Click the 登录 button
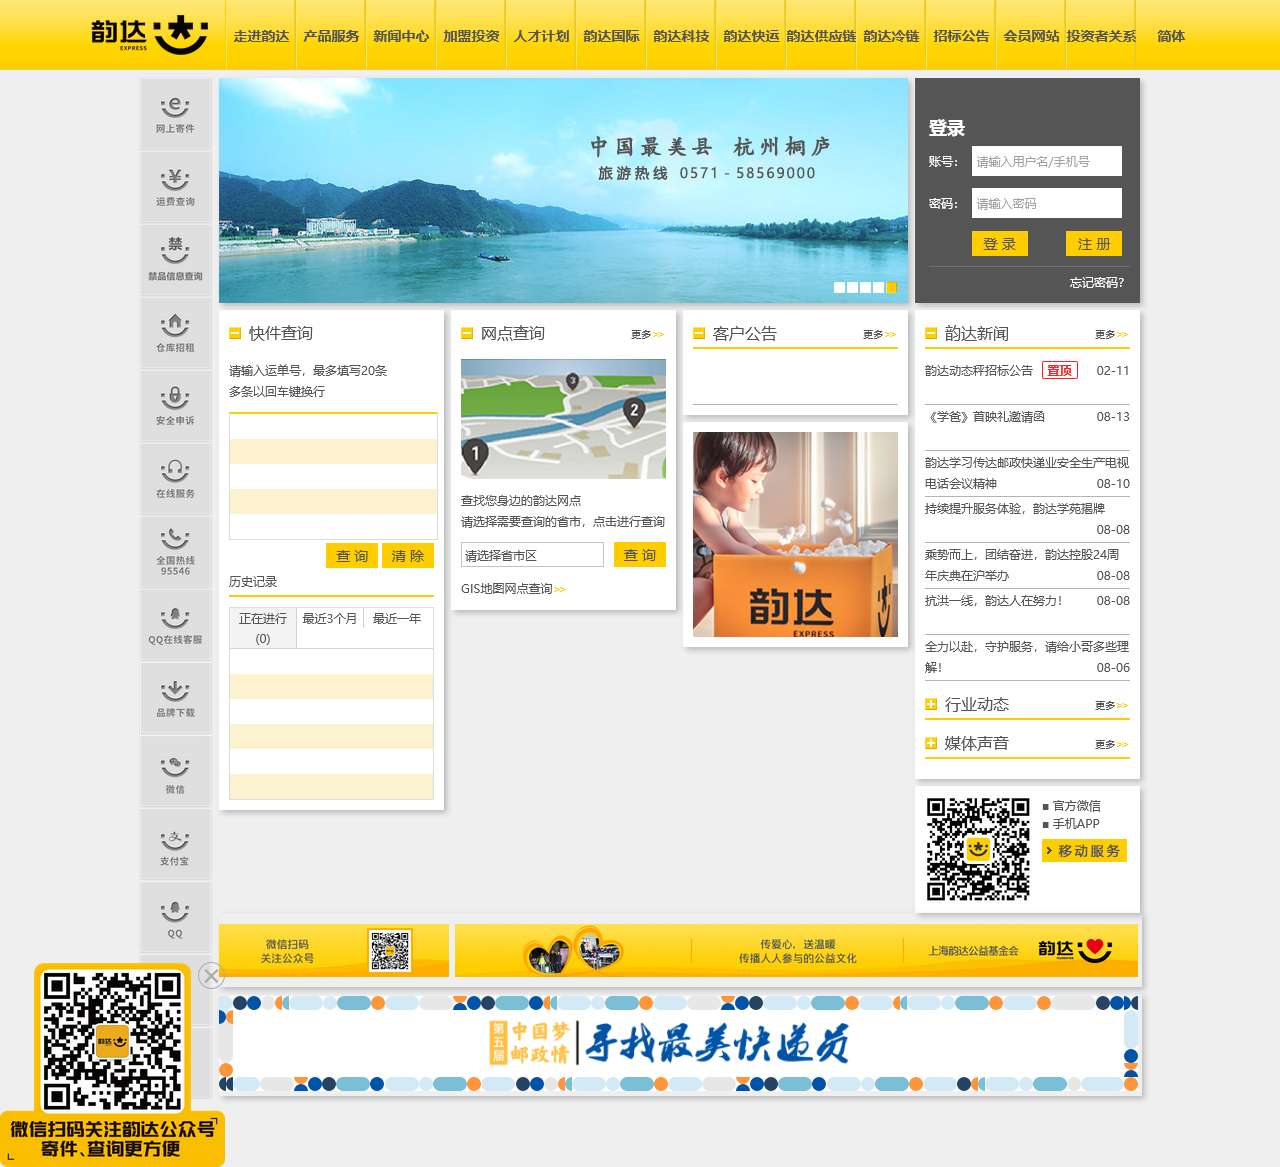 [x=1000, y=244]
